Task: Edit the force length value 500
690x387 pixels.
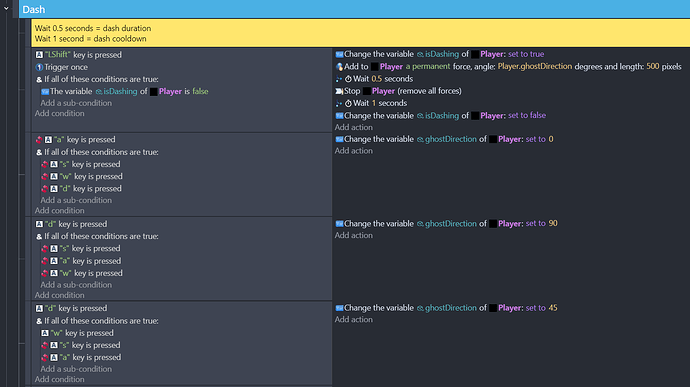Action: (653, 66)
